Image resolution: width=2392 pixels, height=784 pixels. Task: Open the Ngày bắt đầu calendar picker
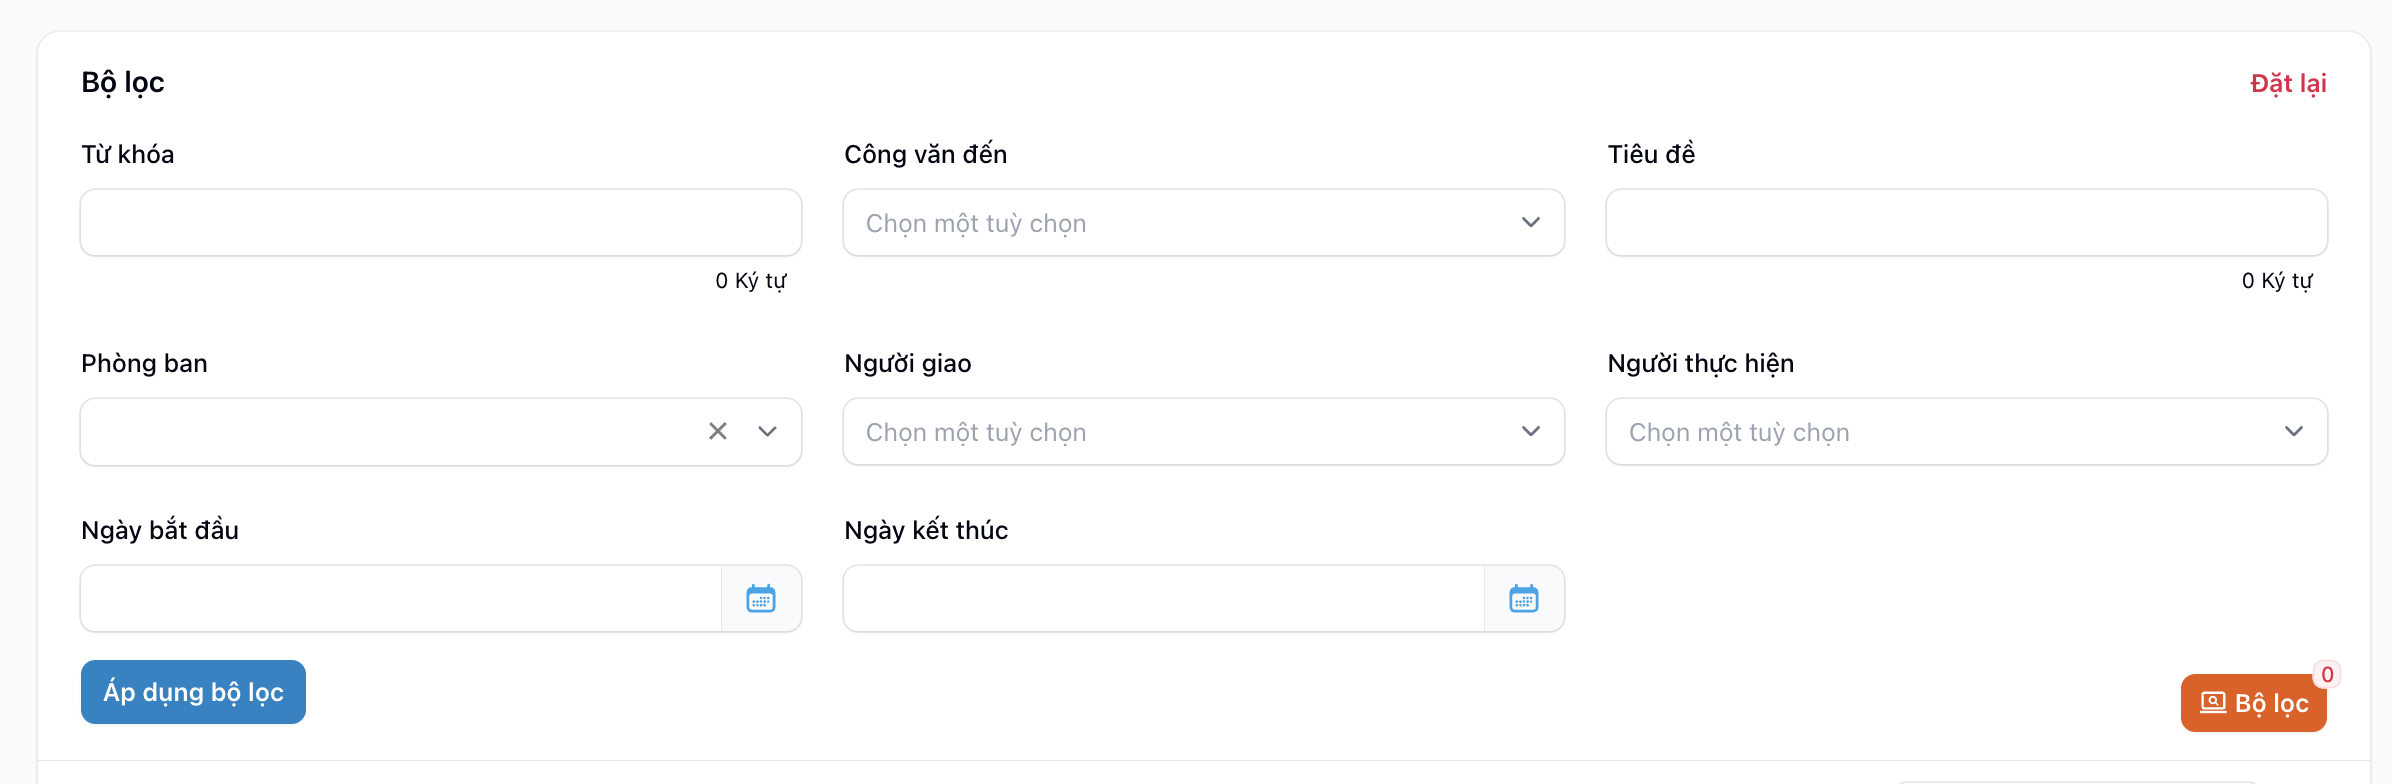click(761, 599)
